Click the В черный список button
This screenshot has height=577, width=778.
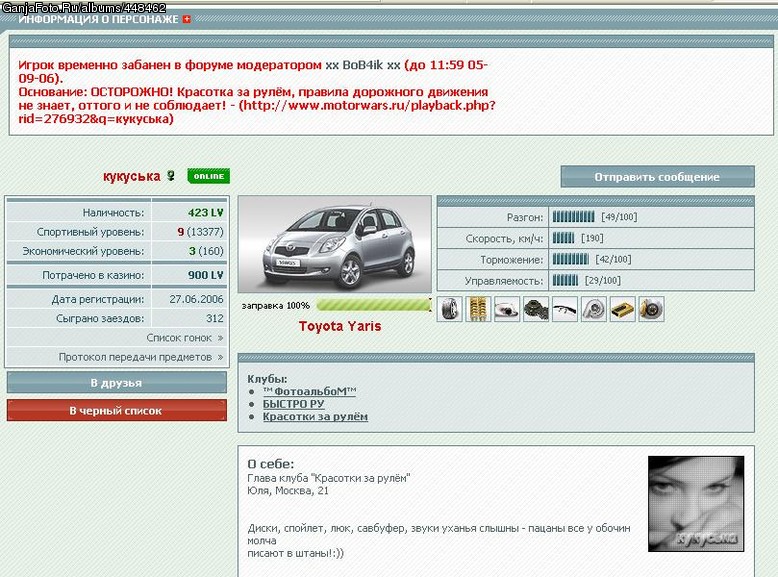tap(117, 410)
